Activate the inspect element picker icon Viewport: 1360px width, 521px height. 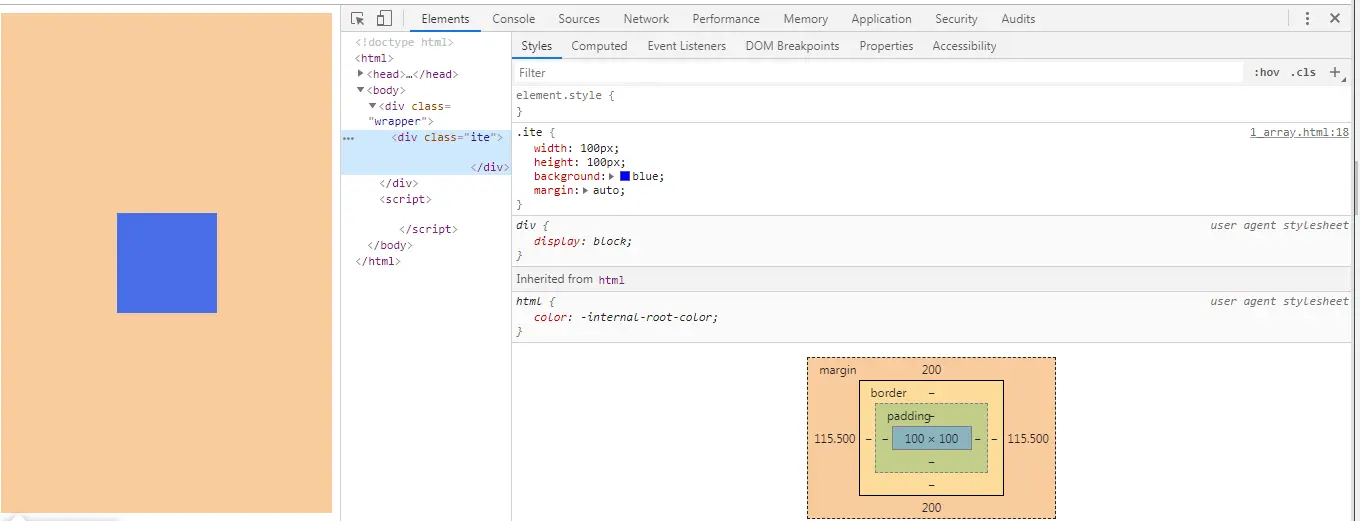coord(358,18)
